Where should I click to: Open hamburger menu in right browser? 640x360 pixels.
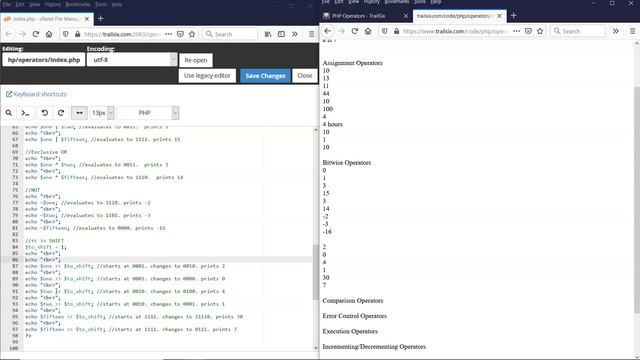[x=632, y=31]
